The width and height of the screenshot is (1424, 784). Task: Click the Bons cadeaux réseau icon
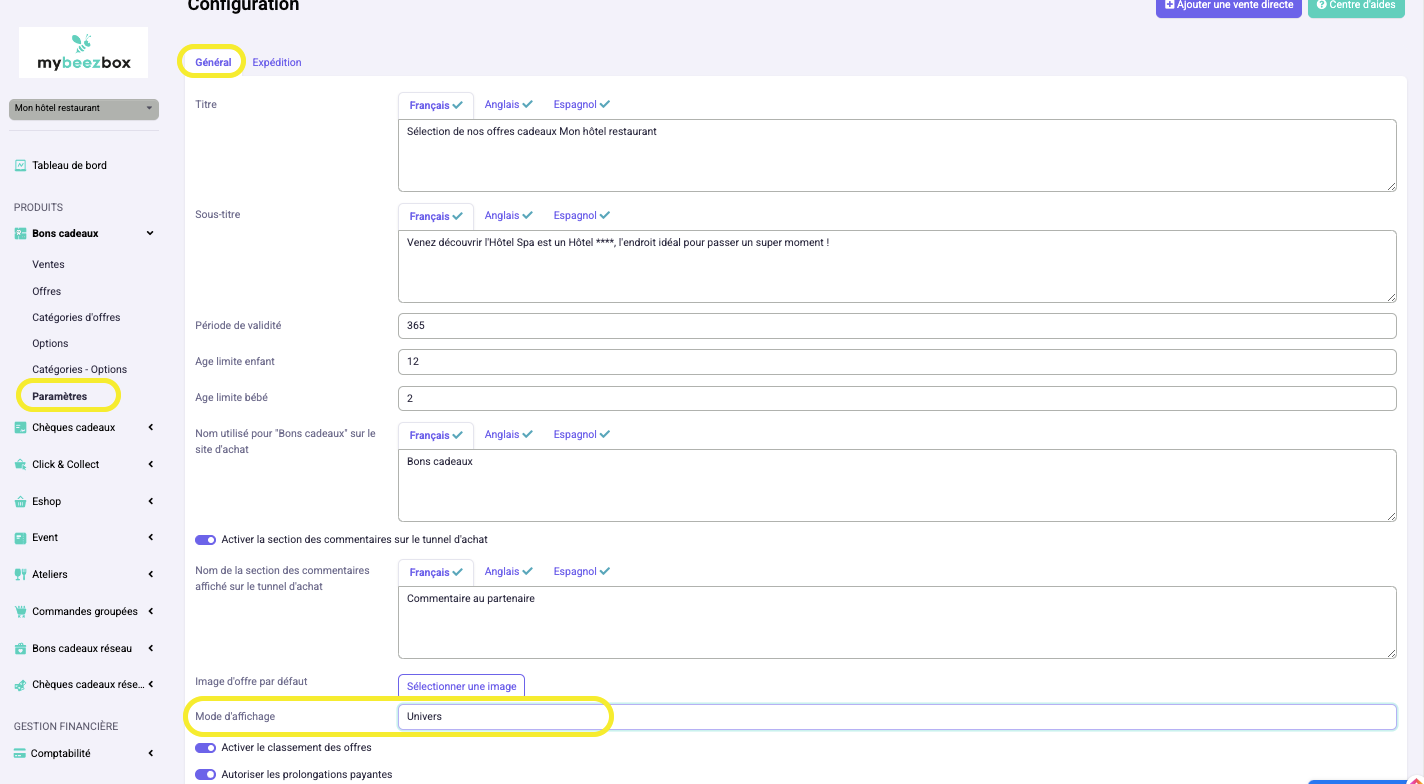[20, 648]
